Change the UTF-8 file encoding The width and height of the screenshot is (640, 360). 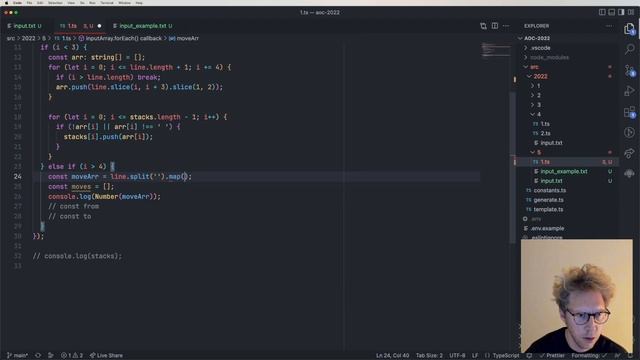(x=457, y=356)
